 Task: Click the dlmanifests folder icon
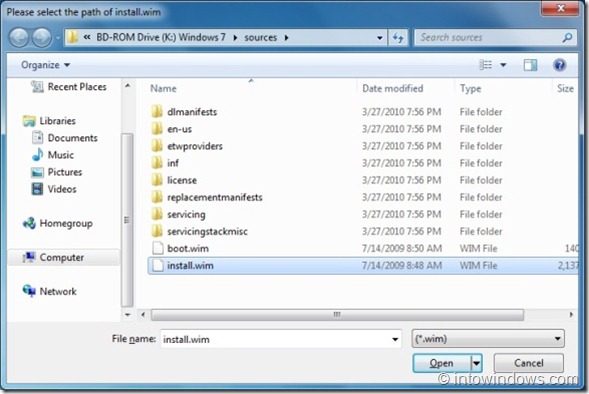[157, 112]
